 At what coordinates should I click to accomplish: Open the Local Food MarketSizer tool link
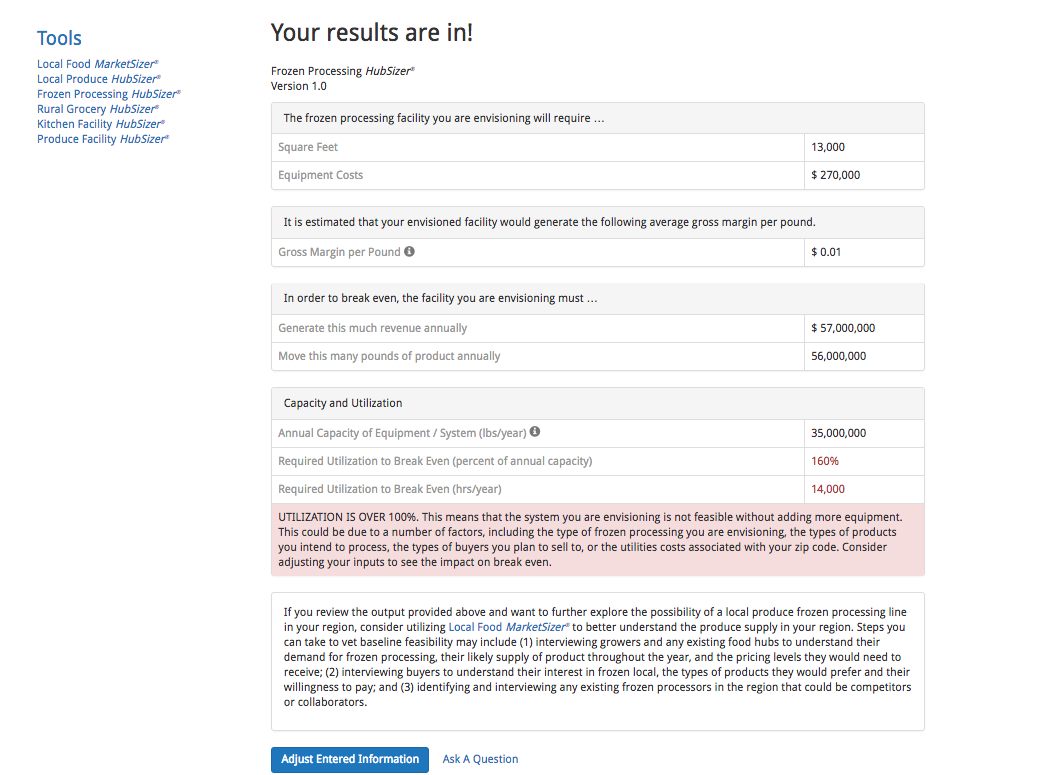[97, 64]
